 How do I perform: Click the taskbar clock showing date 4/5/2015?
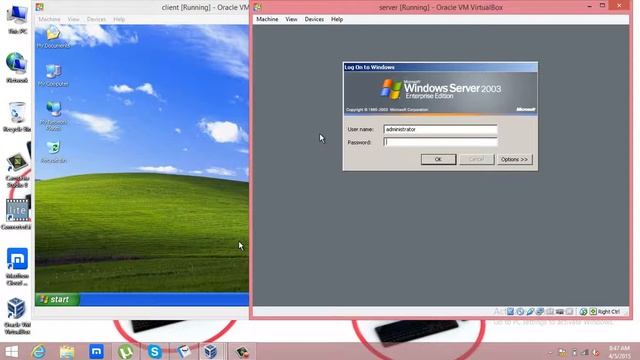[620, 352]
